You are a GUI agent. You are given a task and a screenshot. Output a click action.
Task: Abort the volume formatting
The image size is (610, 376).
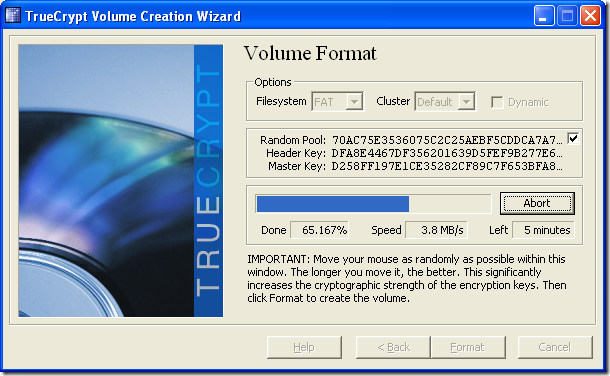click(537, 203)
